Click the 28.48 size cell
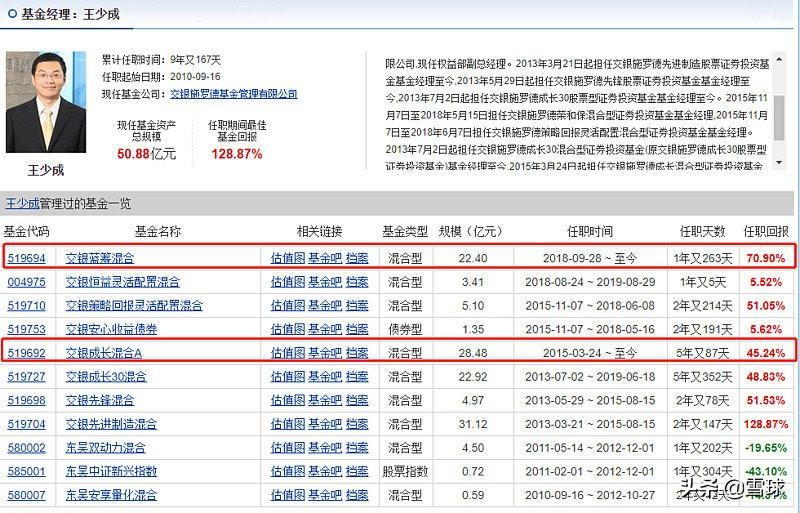The image size is (800, 513). (x=473, y=353)
